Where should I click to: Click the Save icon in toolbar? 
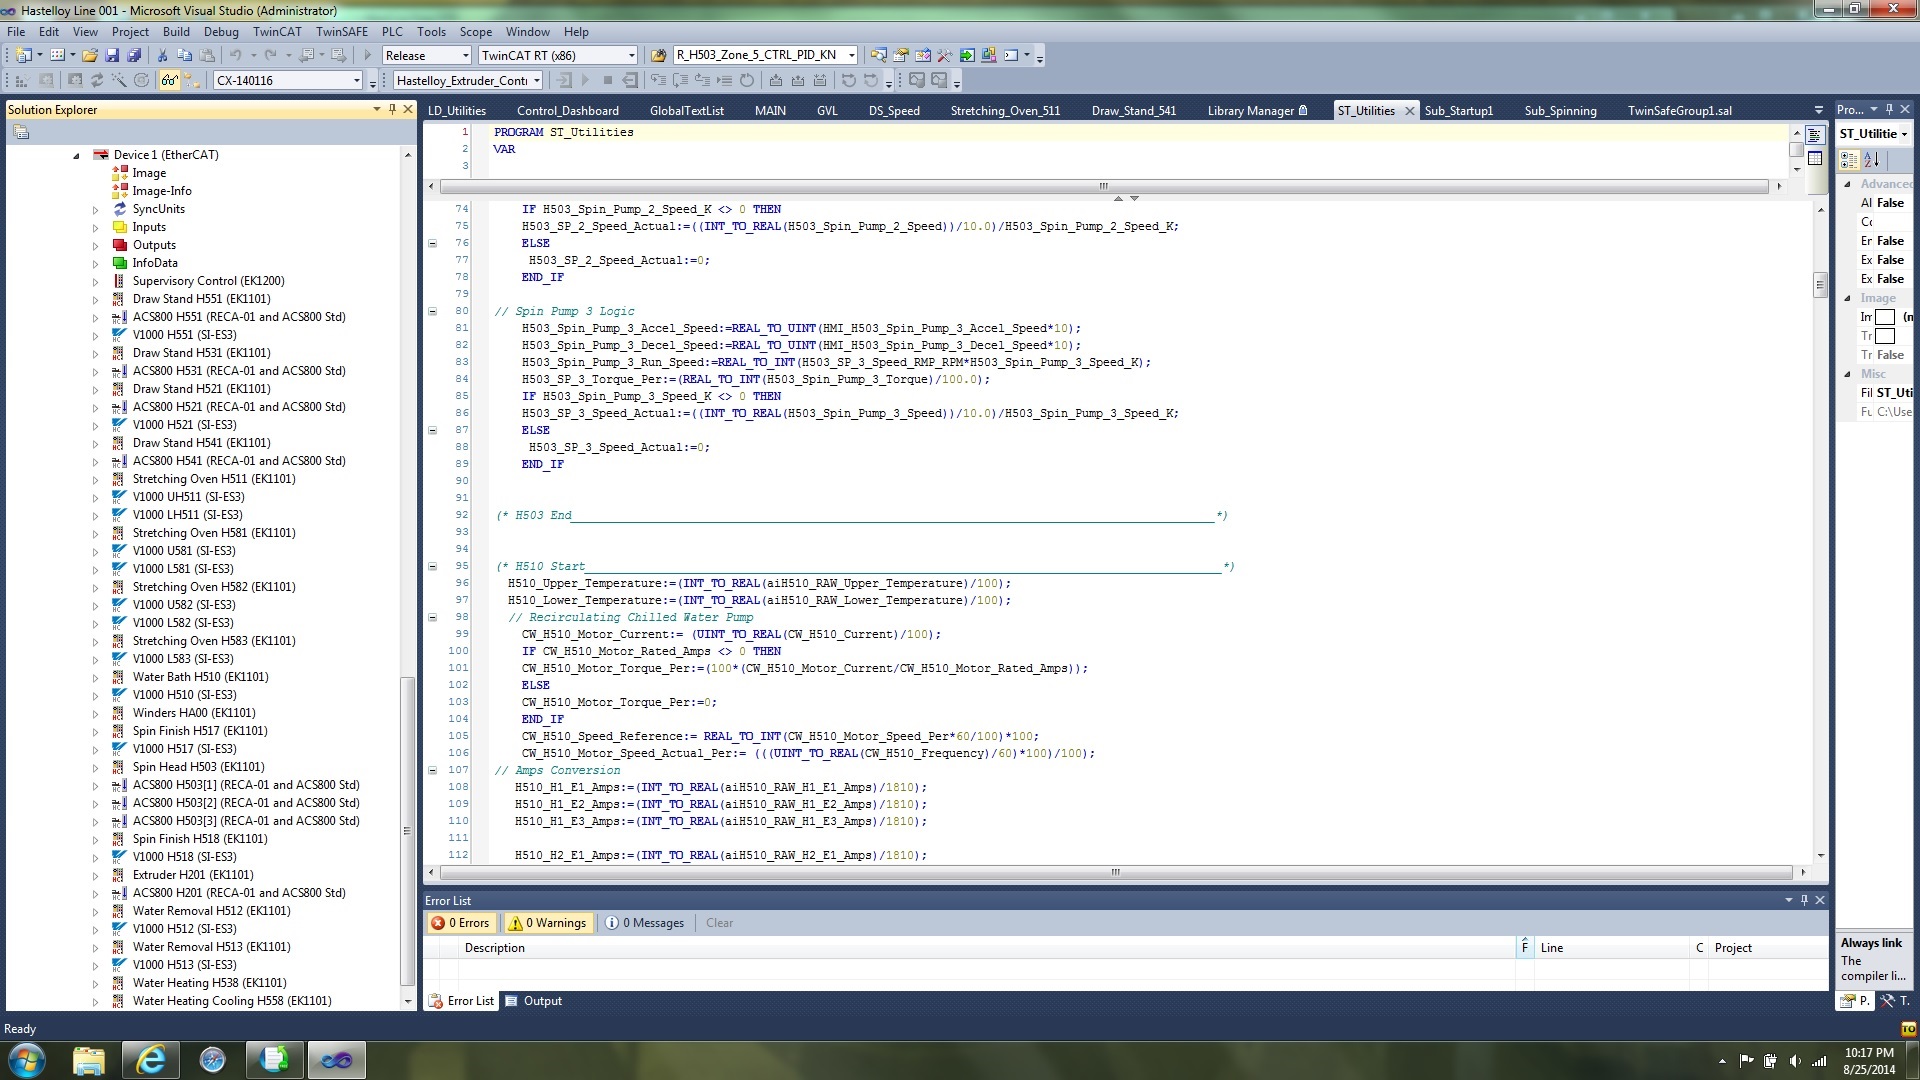coord(112,56)
